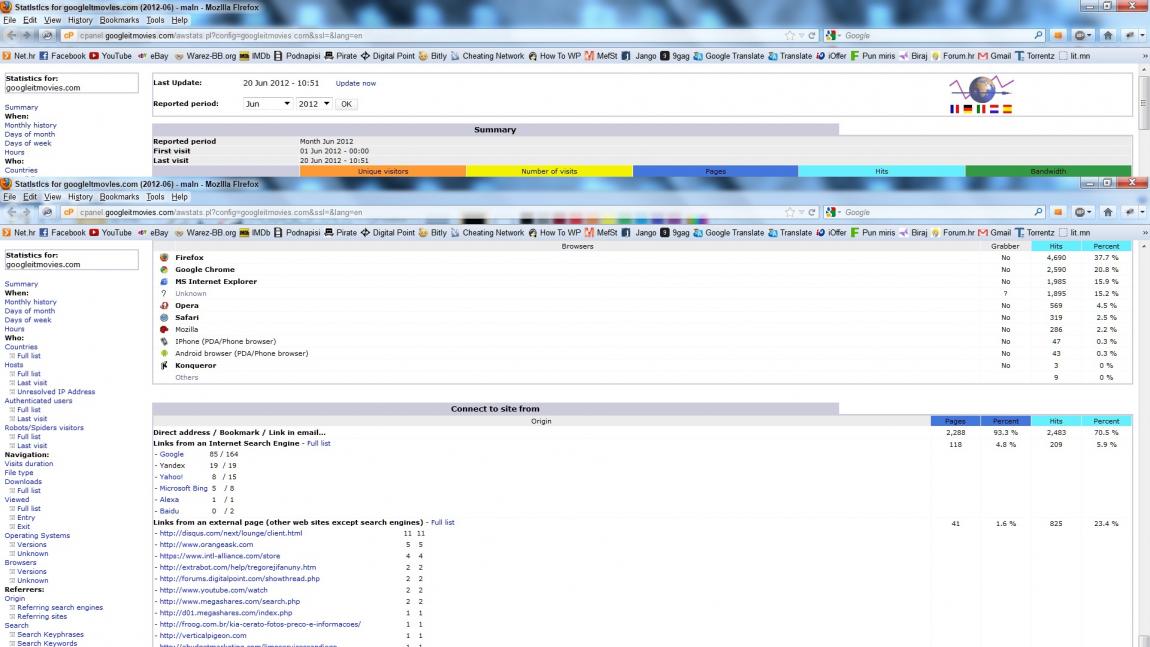Click forward arrow in the front Firefox window

coord(26,212)
